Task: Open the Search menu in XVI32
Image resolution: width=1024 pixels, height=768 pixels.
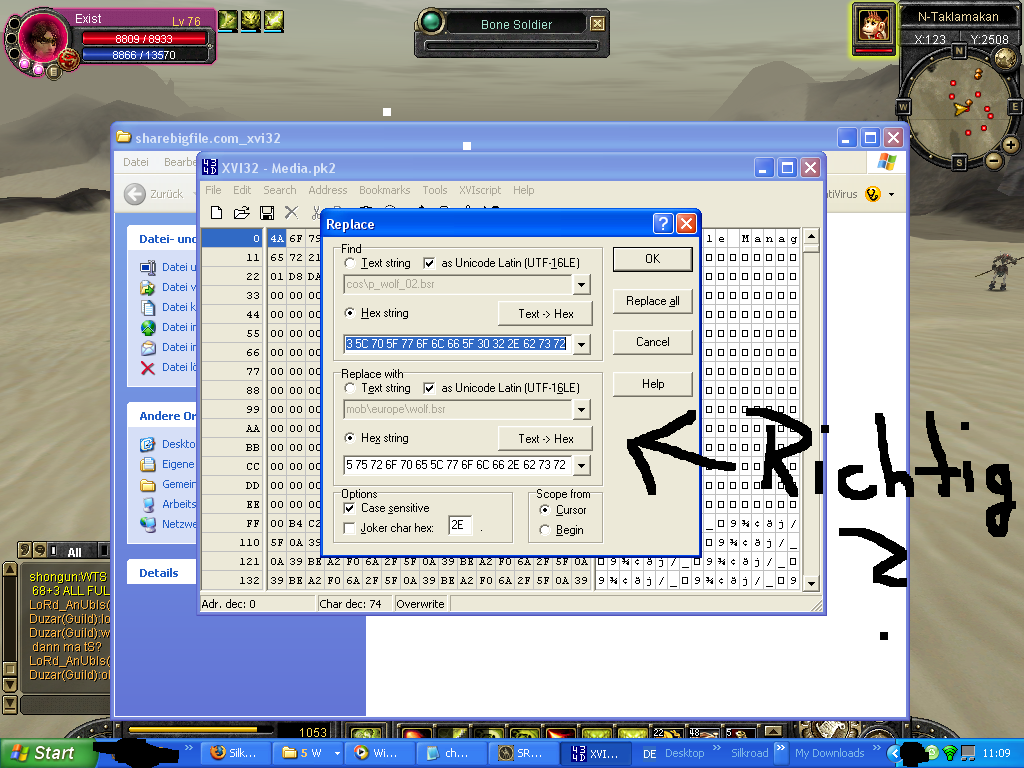Action: coord(280,190)
